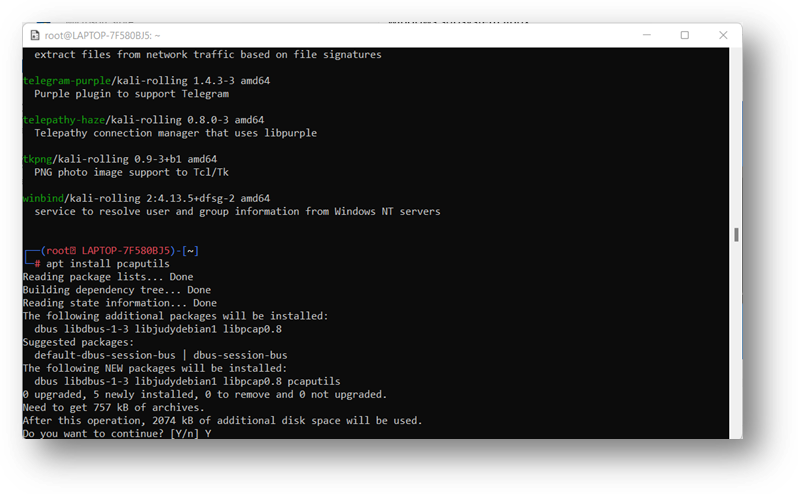Click the terminal icon in the title bar
The height and width of the screenshot is (494, 798).
click(x=34, y=35)
